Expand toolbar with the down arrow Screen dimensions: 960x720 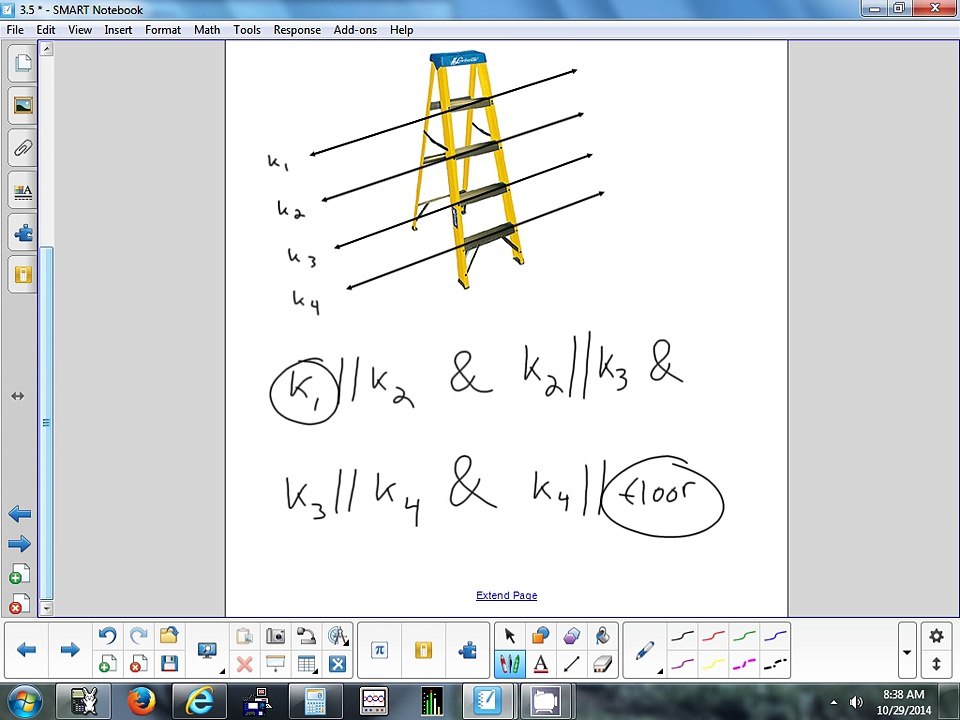click(907, 652)
